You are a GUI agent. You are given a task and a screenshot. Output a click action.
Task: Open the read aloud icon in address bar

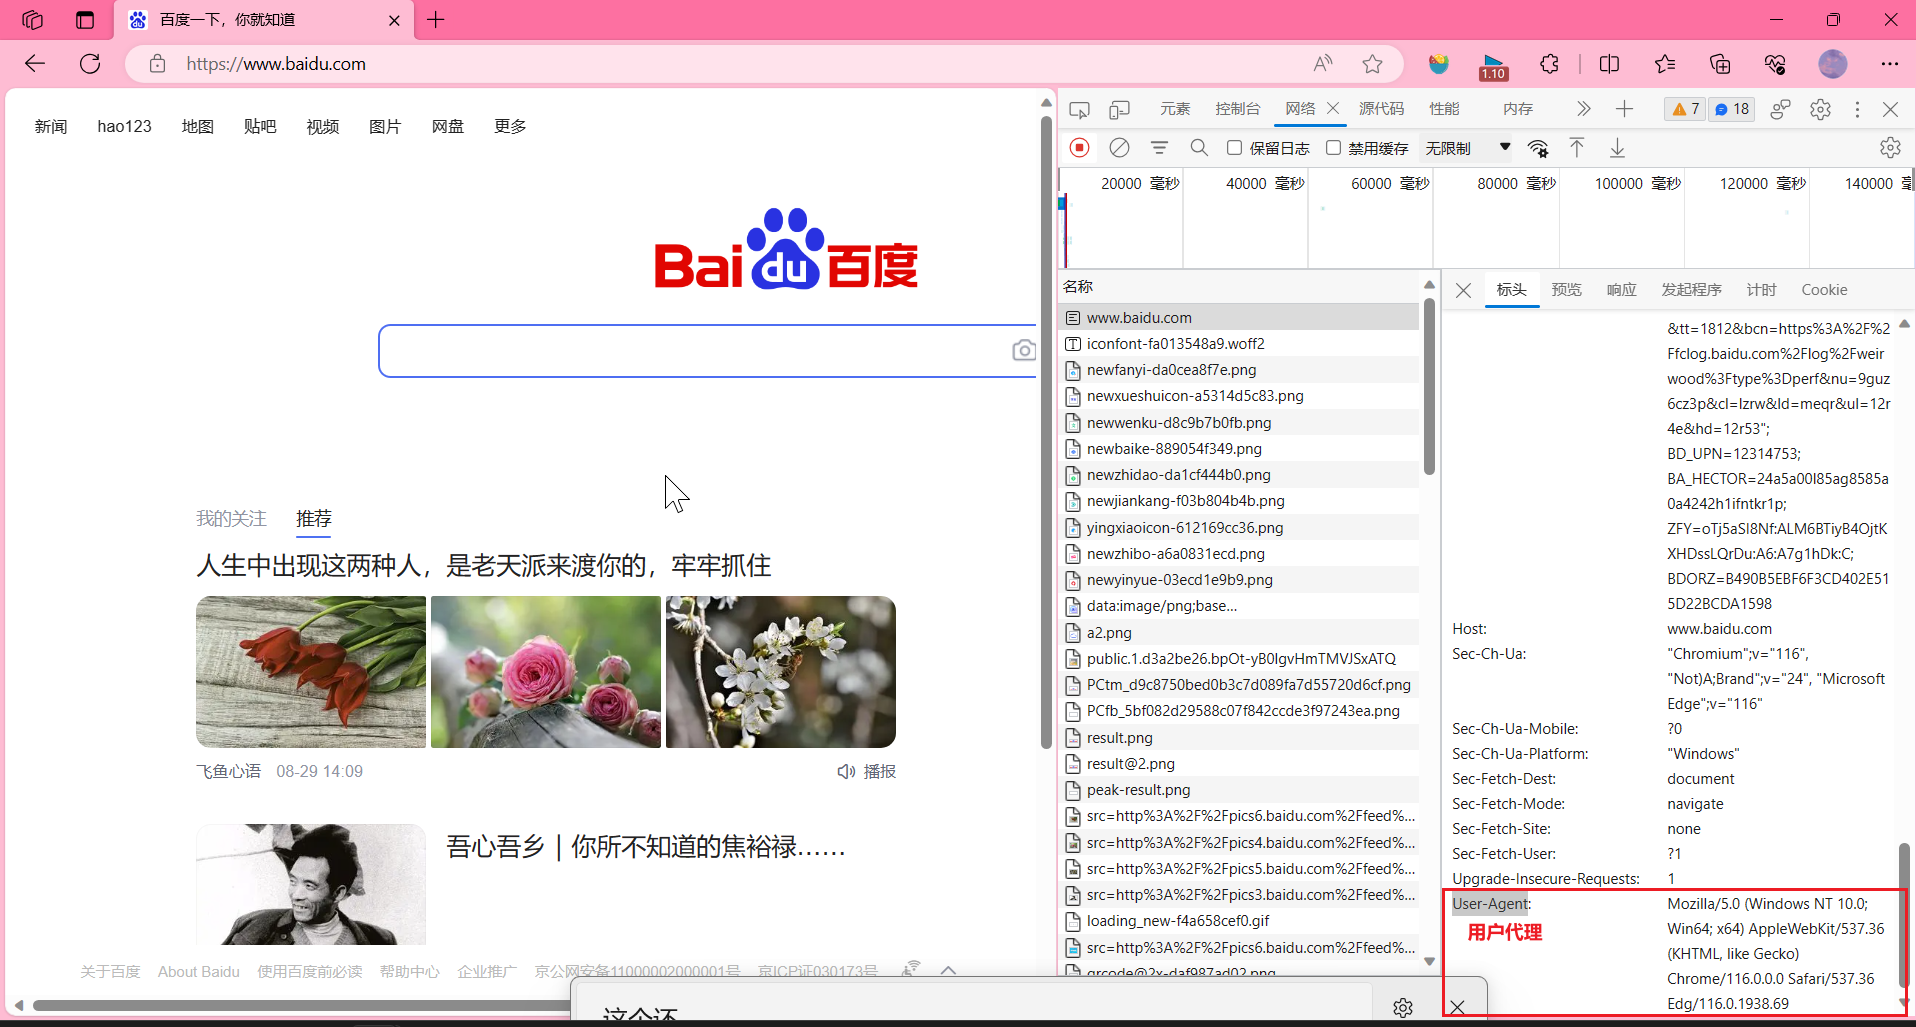1323,64
